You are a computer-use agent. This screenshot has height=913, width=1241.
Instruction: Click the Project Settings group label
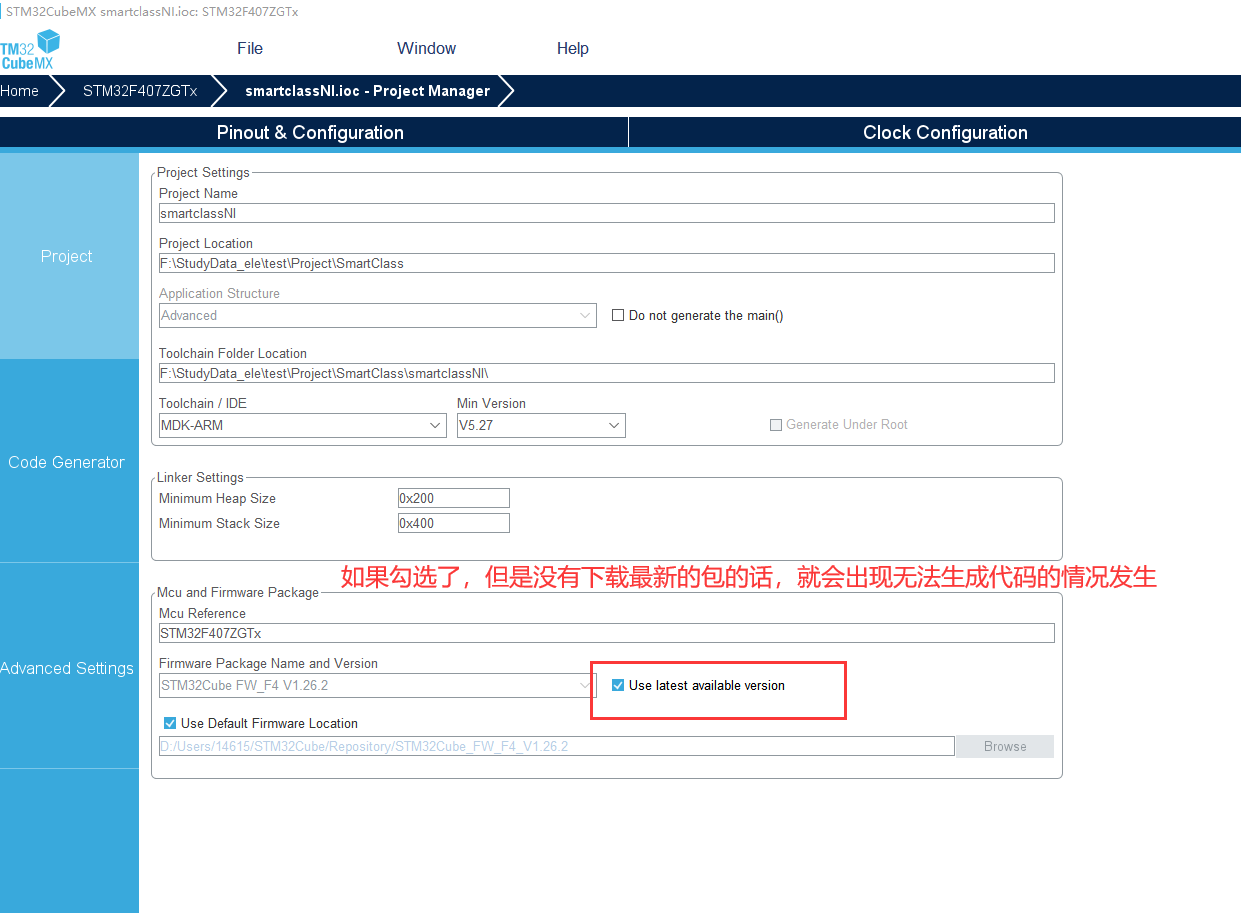coord(203,172)
